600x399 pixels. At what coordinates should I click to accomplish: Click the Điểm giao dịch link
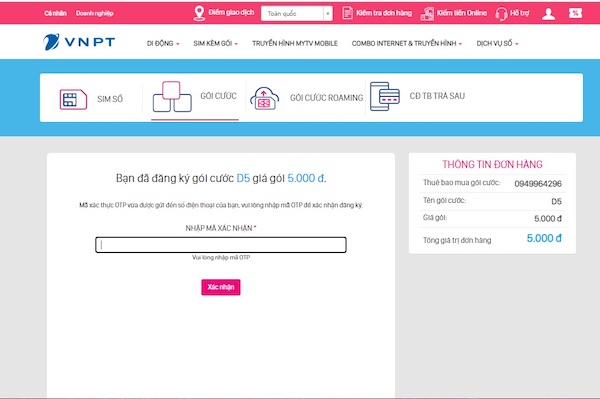231,13
